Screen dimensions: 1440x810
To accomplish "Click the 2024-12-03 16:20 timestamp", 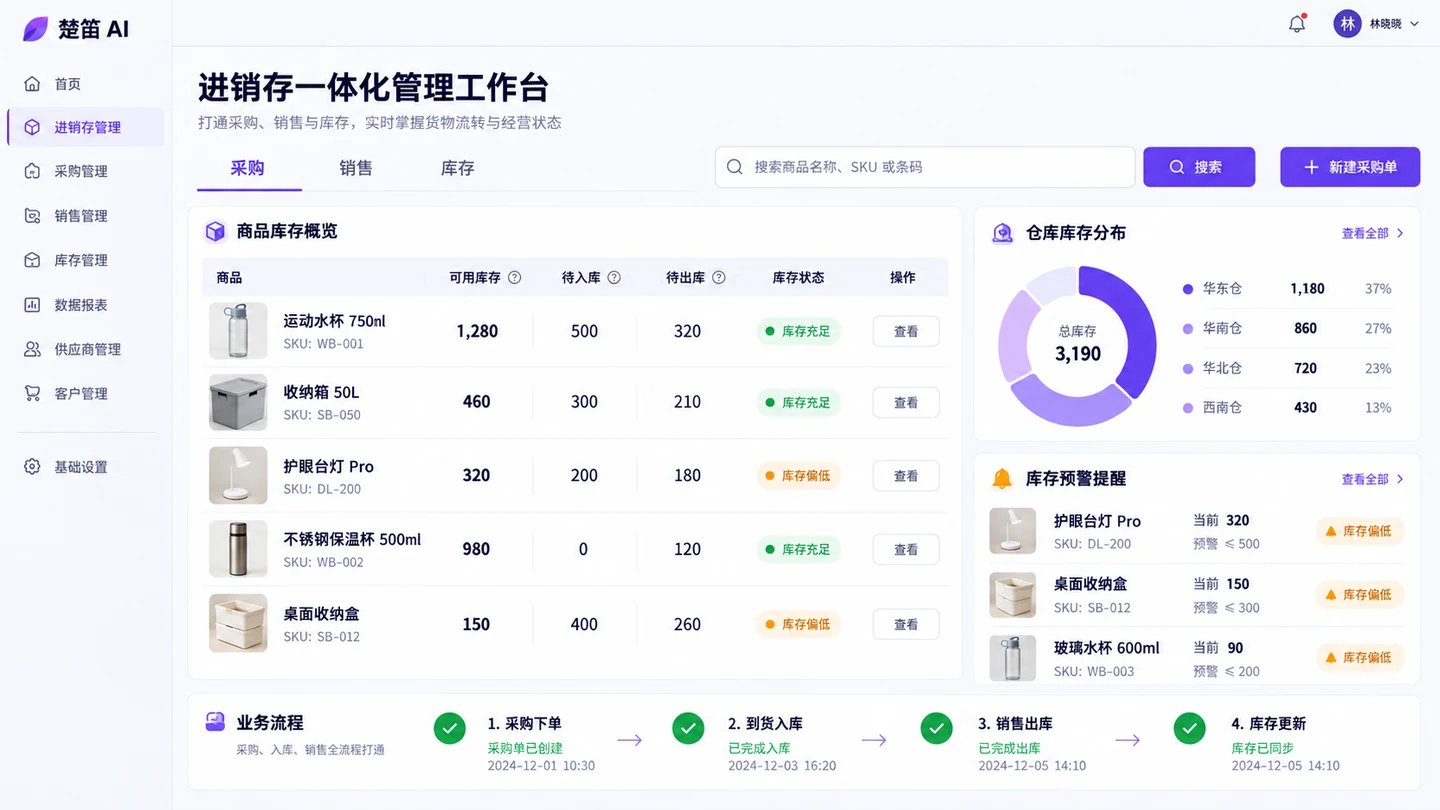I will (782, 766).
